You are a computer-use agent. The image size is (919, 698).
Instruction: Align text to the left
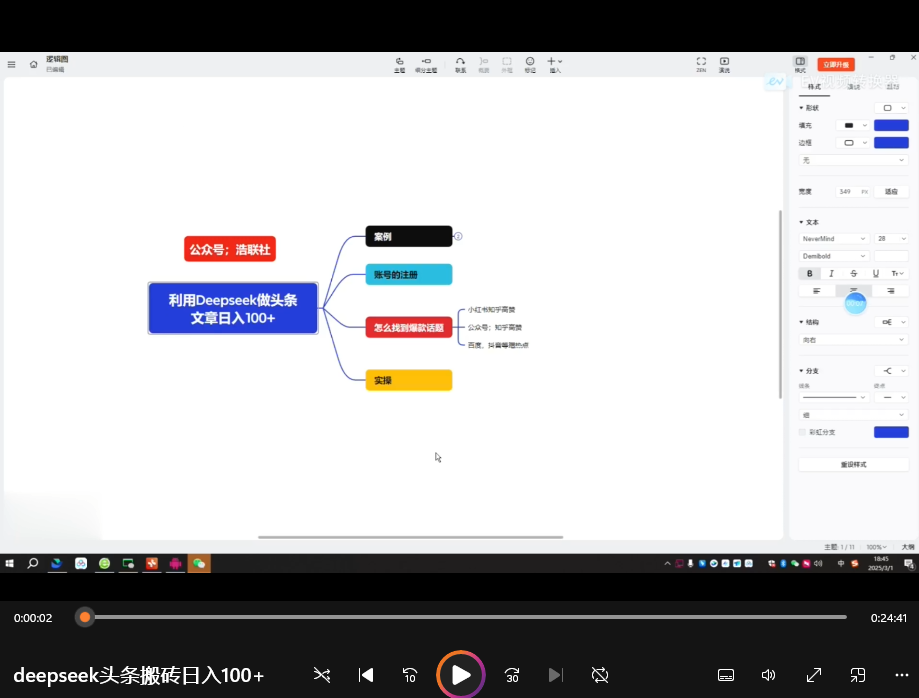[816, 291]
